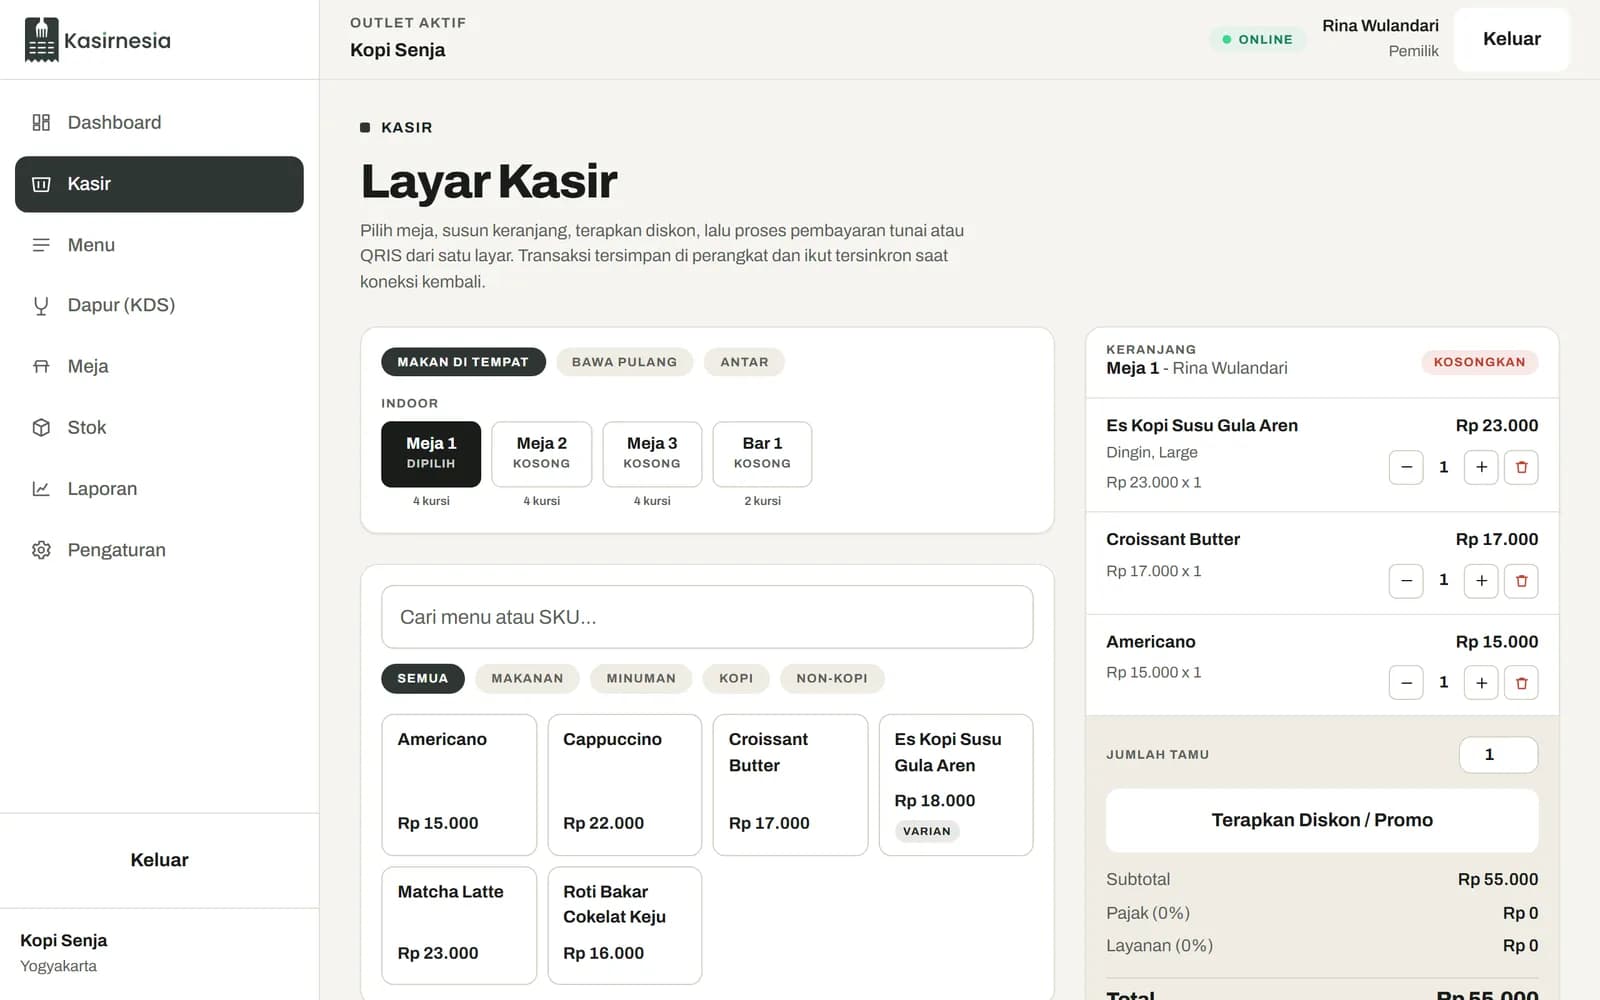Empty cart with Kosongkan button
This screenshot has width=1600, height=1000.
coord(1479,362)
